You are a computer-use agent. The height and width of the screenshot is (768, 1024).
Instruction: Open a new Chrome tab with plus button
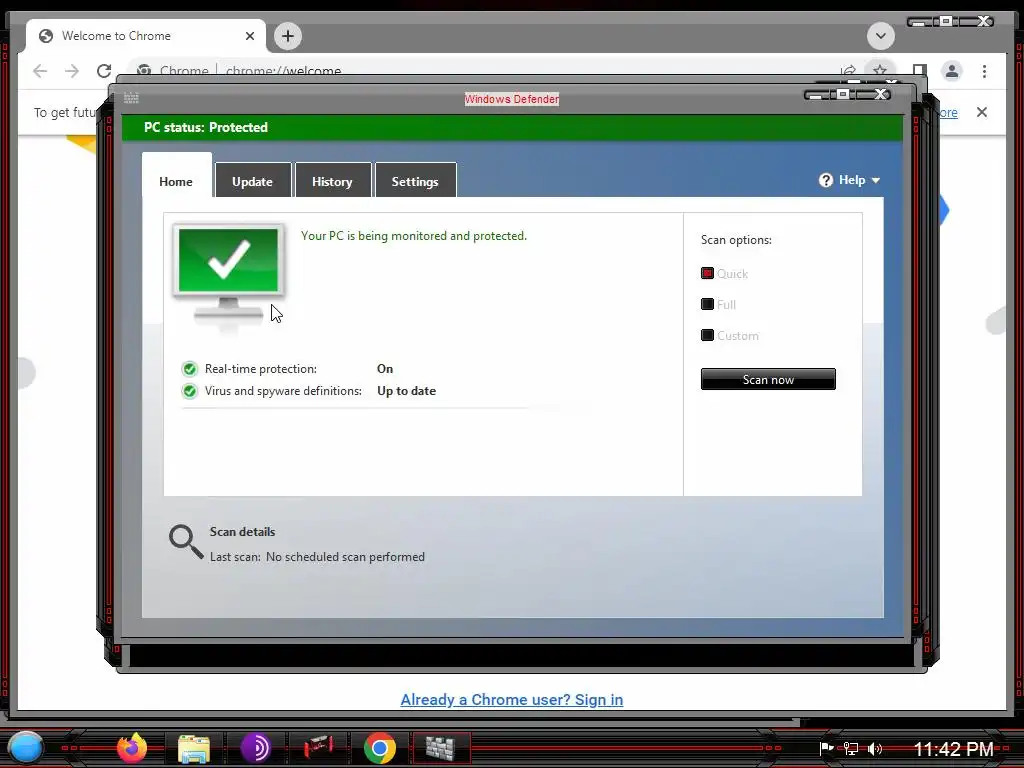(288, 36)
